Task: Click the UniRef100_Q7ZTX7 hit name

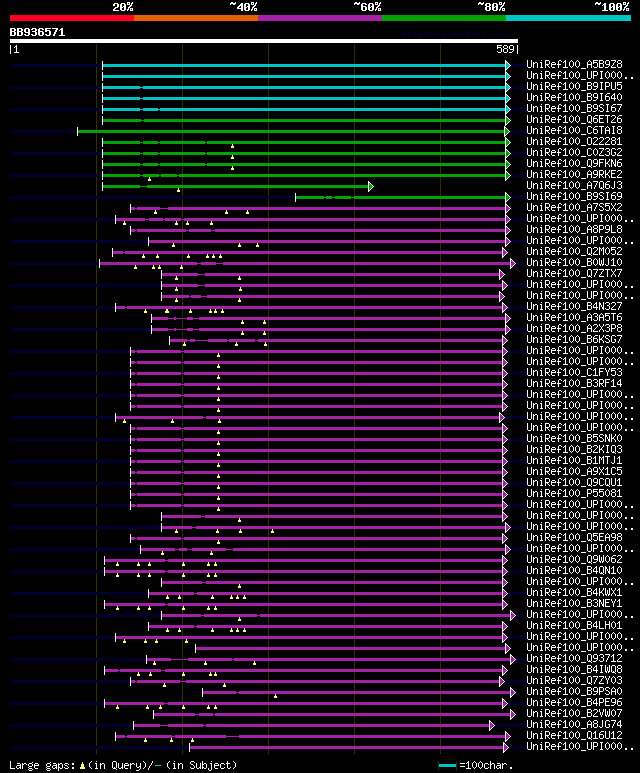Action: click(574, 273)
